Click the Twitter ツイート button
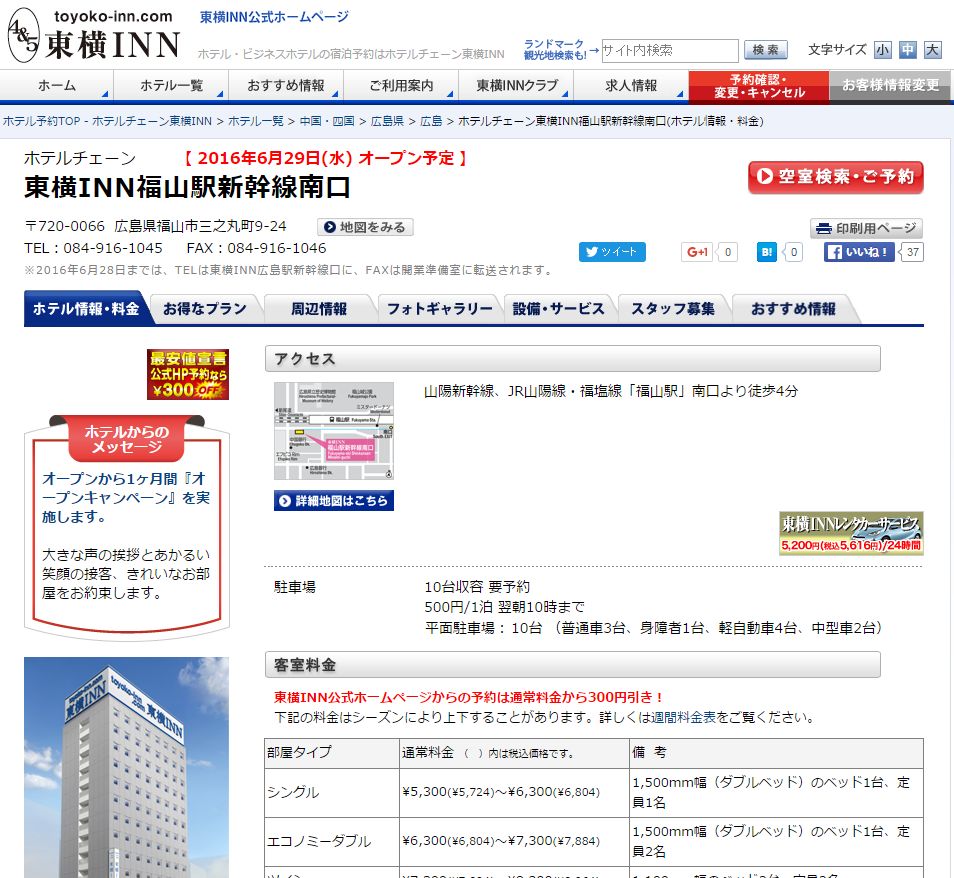The width and height of the screenshot is (954, 878). click(611, 252)
